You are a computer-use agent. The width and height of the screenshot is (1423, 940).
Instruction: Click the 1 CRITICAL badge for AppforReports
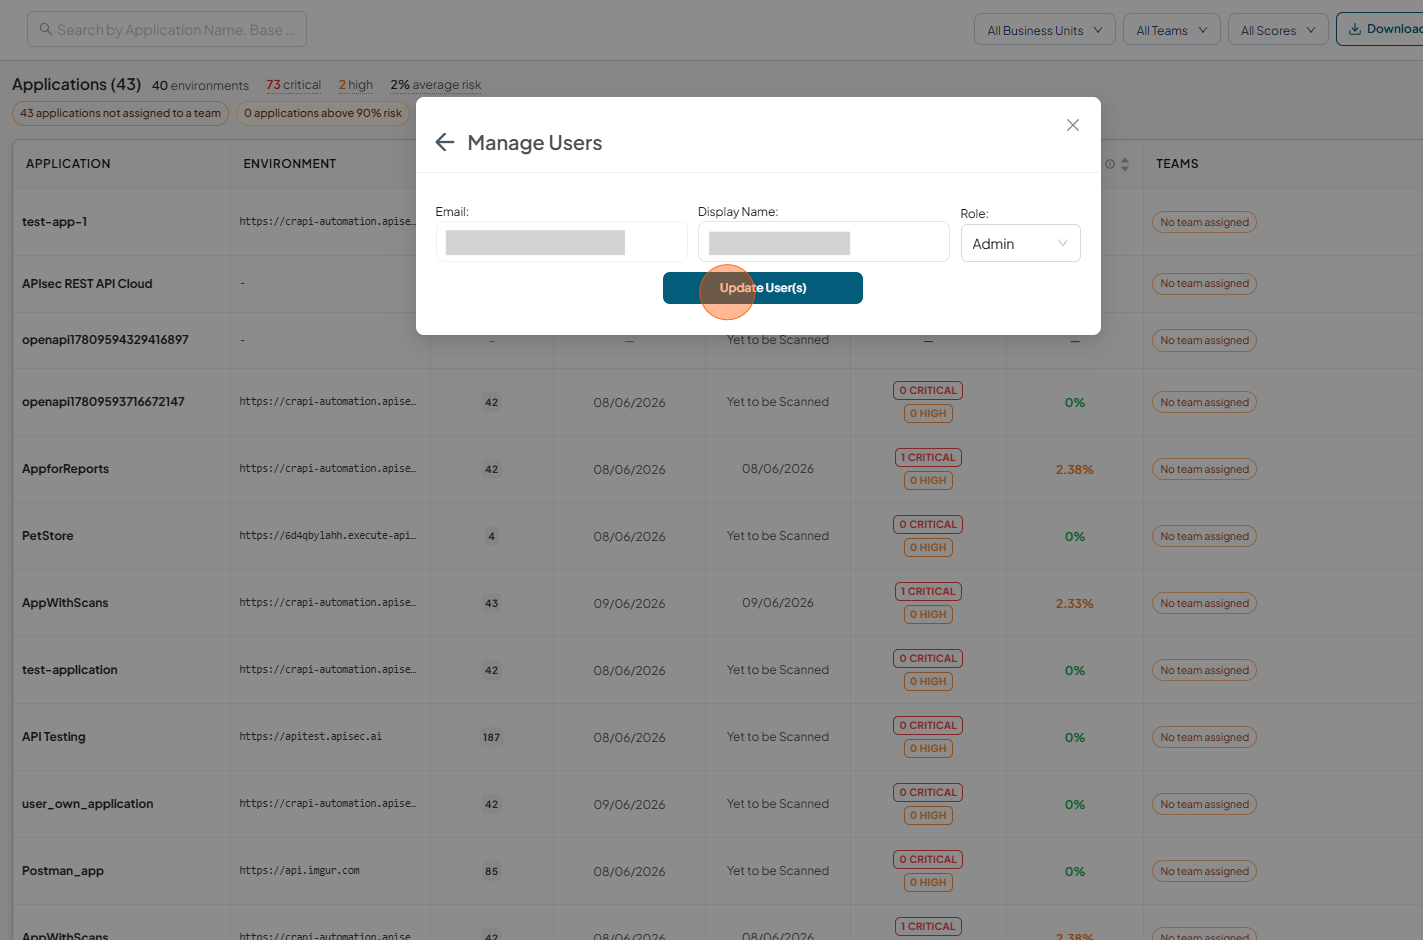(x=928, y=457)
